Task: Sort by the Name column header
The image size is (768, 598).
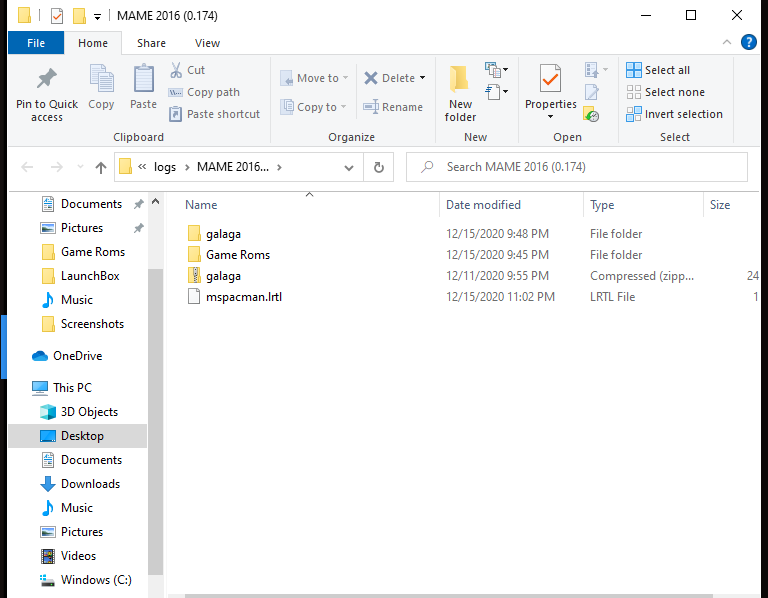Action: click(201, 205)
